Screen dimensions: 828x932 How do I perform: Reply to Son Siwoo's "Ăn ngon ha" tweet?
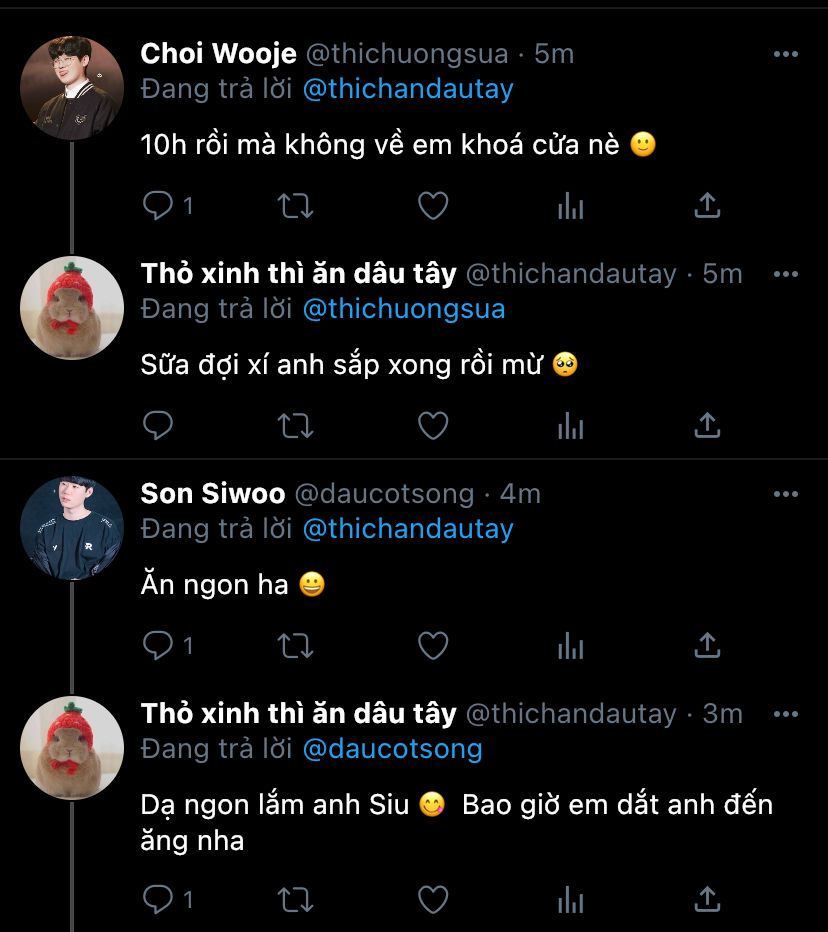pos(159,646)
